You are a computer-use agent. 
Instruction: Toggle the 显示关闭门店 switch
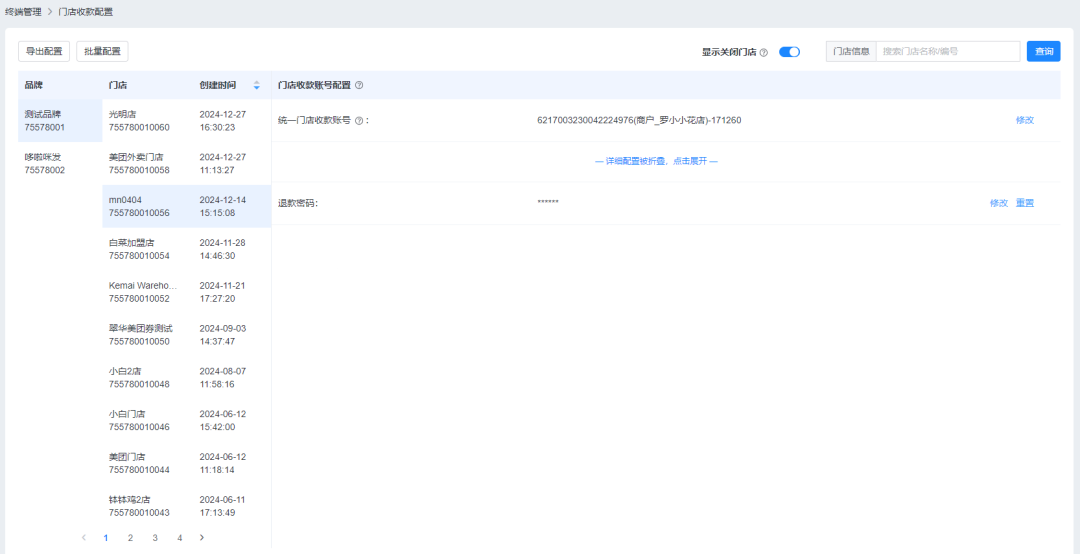(789, 52)
